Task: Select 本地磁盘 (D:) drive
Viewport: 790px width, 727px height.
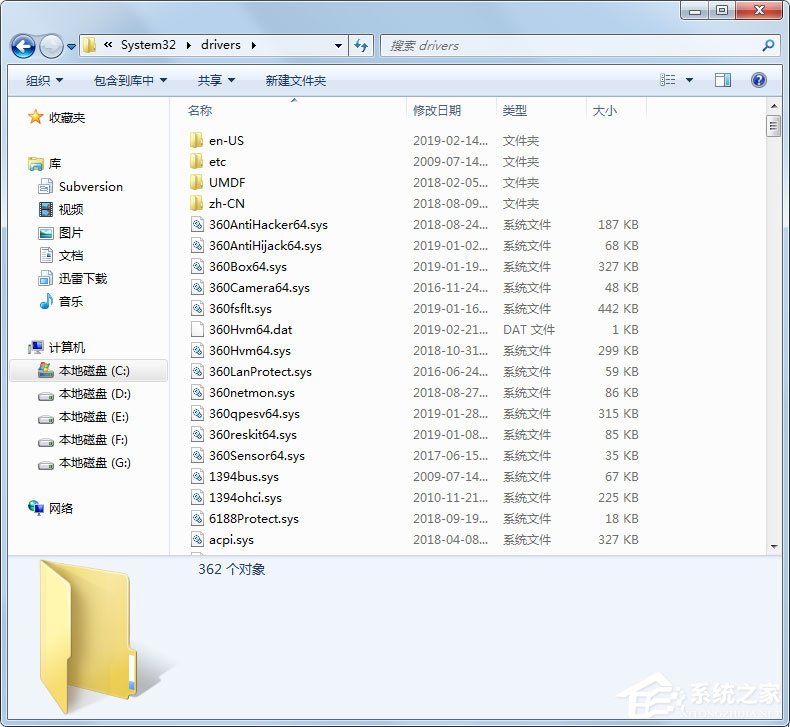Action: (x=94, y=393)
